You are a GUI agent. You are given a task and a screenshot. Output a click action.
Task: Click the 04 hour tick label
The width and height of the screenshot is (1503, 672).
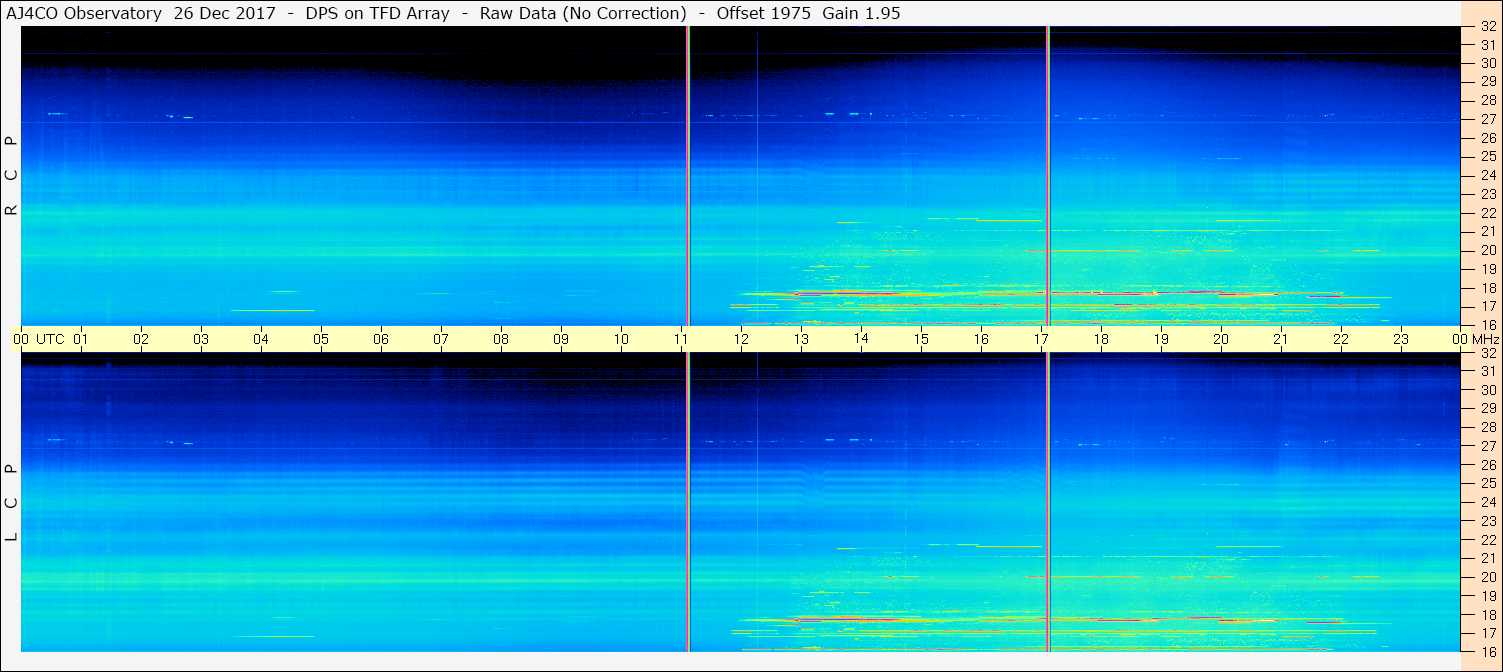point(261,339)
